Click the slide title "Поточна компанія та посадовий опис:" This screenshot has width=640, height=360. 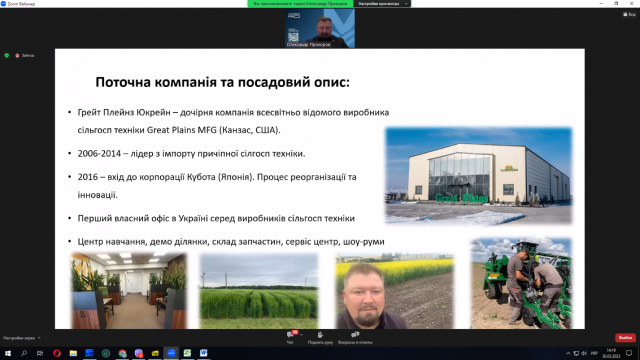[x=222, y=82]
